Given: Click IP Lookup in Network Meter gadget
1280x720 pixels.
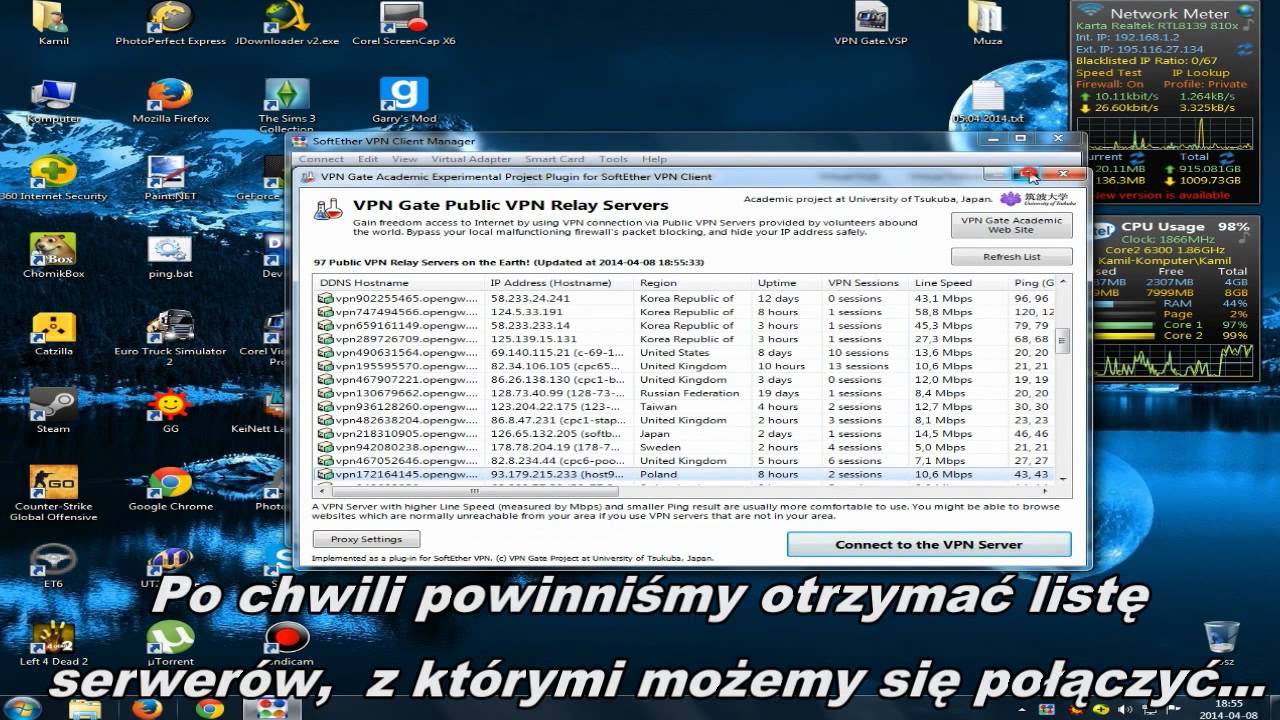Looking at the screenshot, I should pos(1201,73).
